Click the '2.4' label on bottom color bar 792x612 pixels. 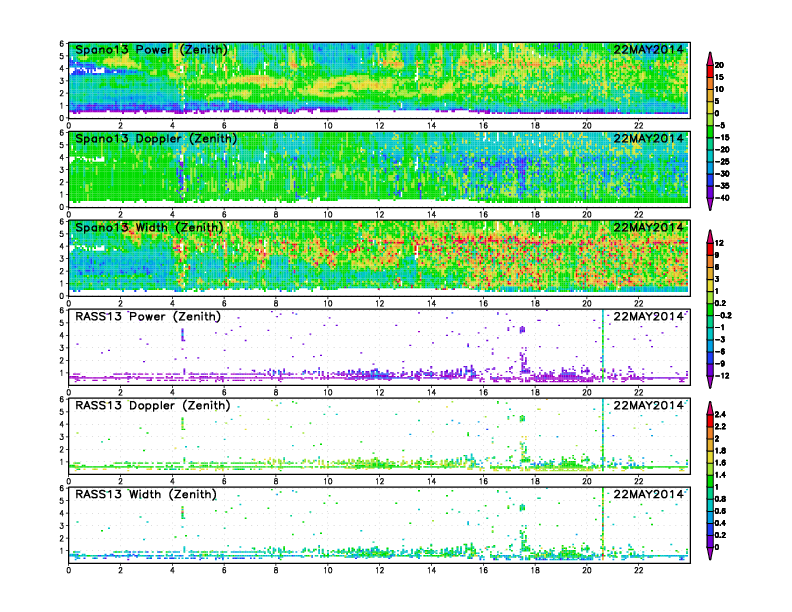coord(721,414)
